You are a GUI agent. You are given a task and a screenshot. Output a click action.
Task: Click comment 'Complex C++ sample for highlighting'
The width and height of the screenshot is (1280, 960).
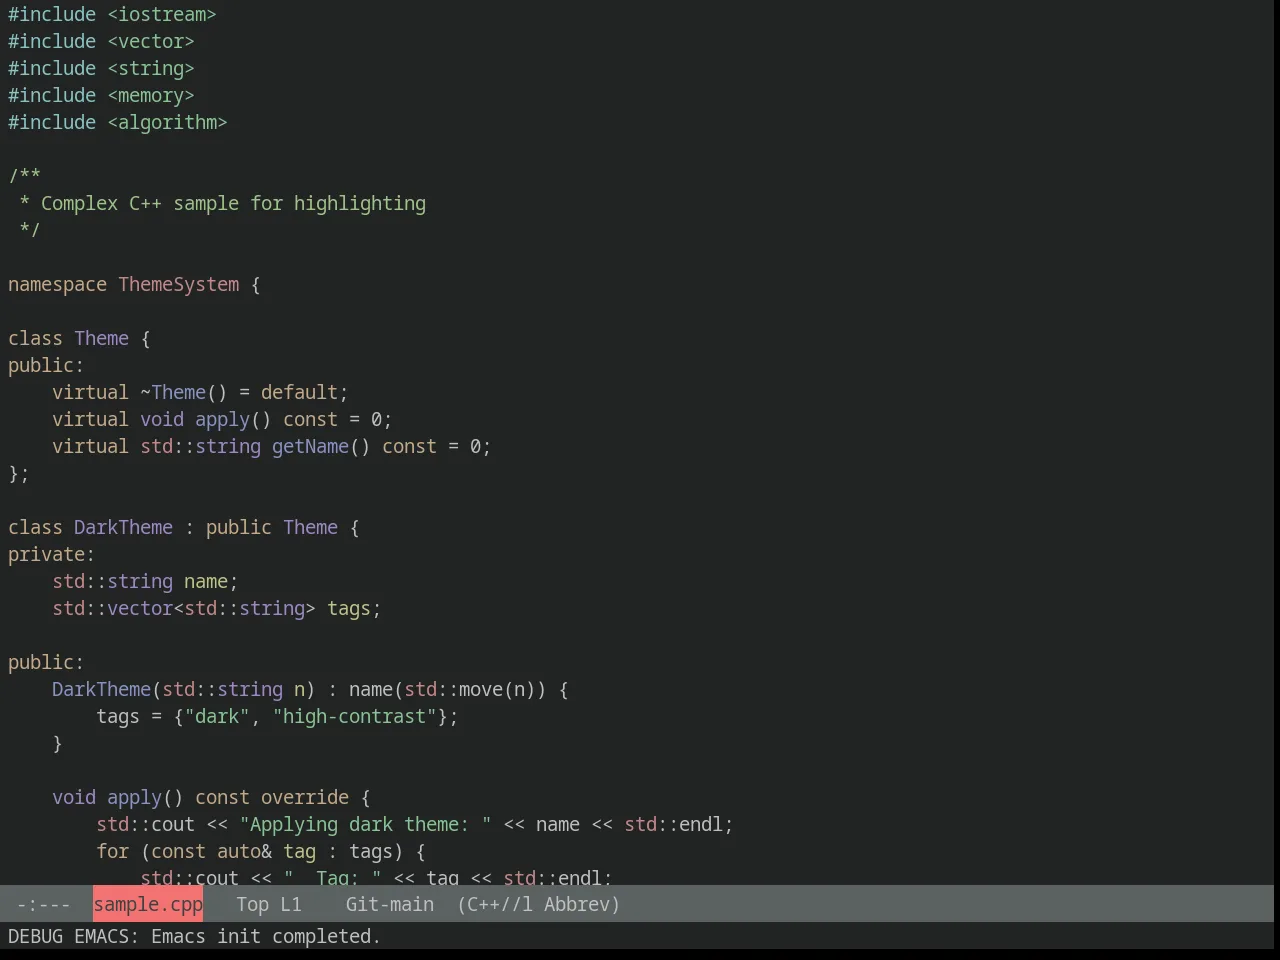pos(233,203)
